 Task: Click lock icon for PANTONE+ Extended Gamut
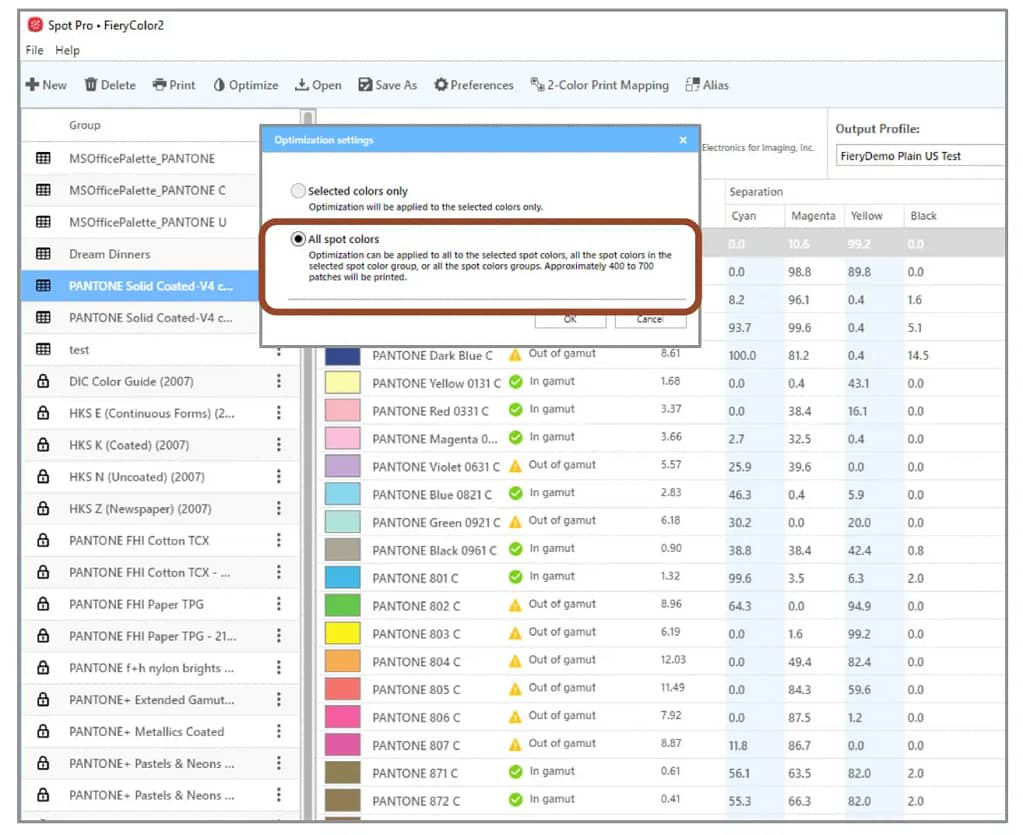tap(43, 699)
